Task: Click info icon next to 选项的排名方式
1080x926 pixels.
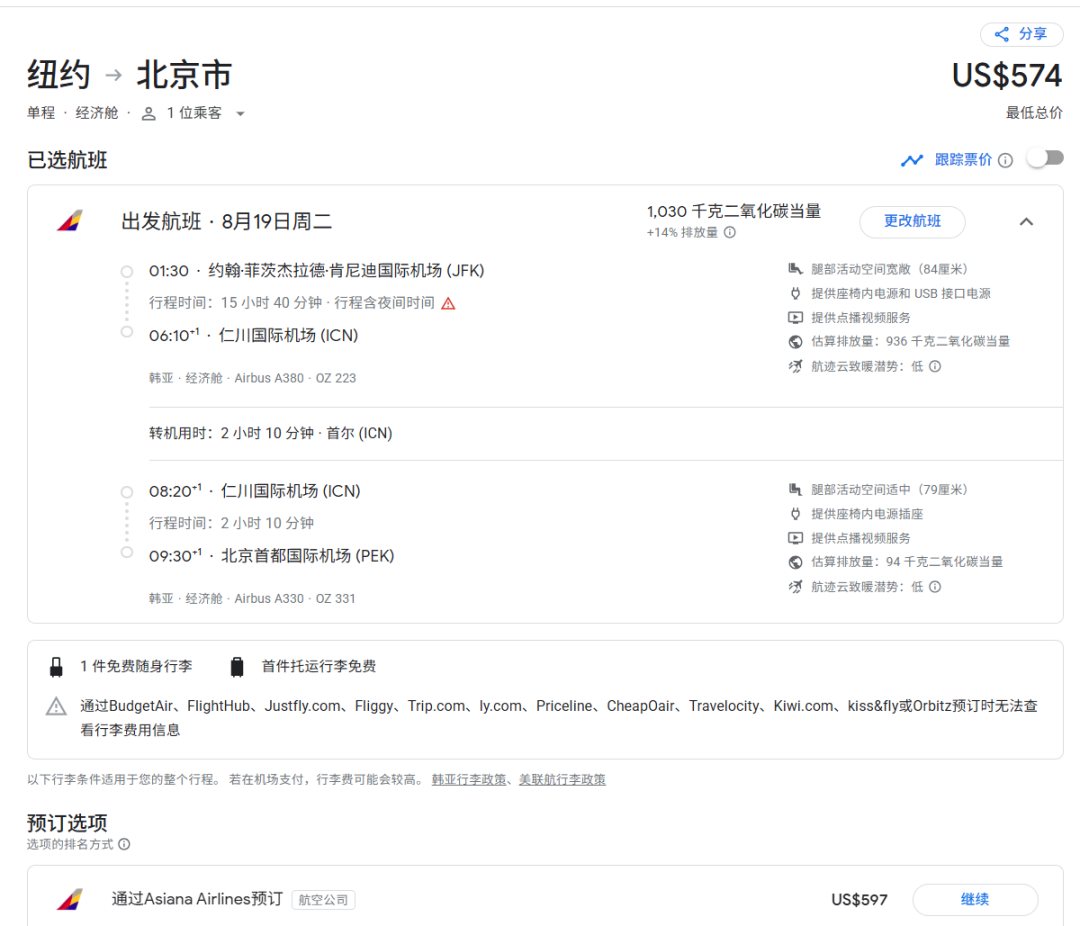Action: pos(124,844)
